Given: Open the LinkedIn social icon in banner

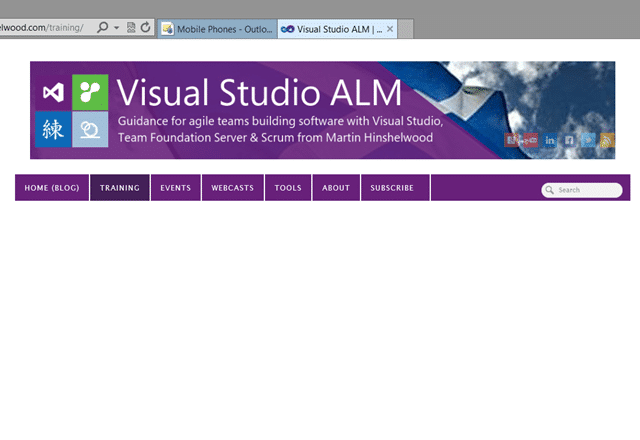Looking at the screenshot, I should (x=550, y=140).
